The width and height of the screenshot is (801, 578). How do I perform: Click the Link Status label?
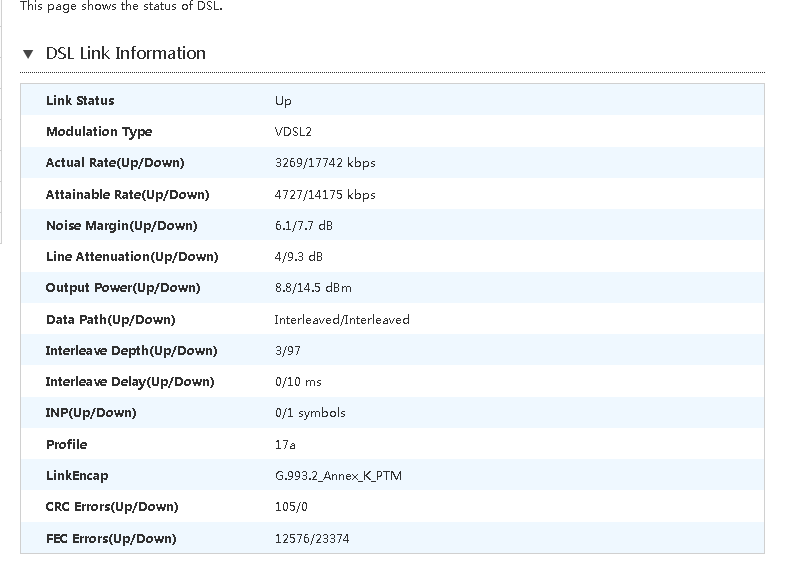click(x=80, y=101)
